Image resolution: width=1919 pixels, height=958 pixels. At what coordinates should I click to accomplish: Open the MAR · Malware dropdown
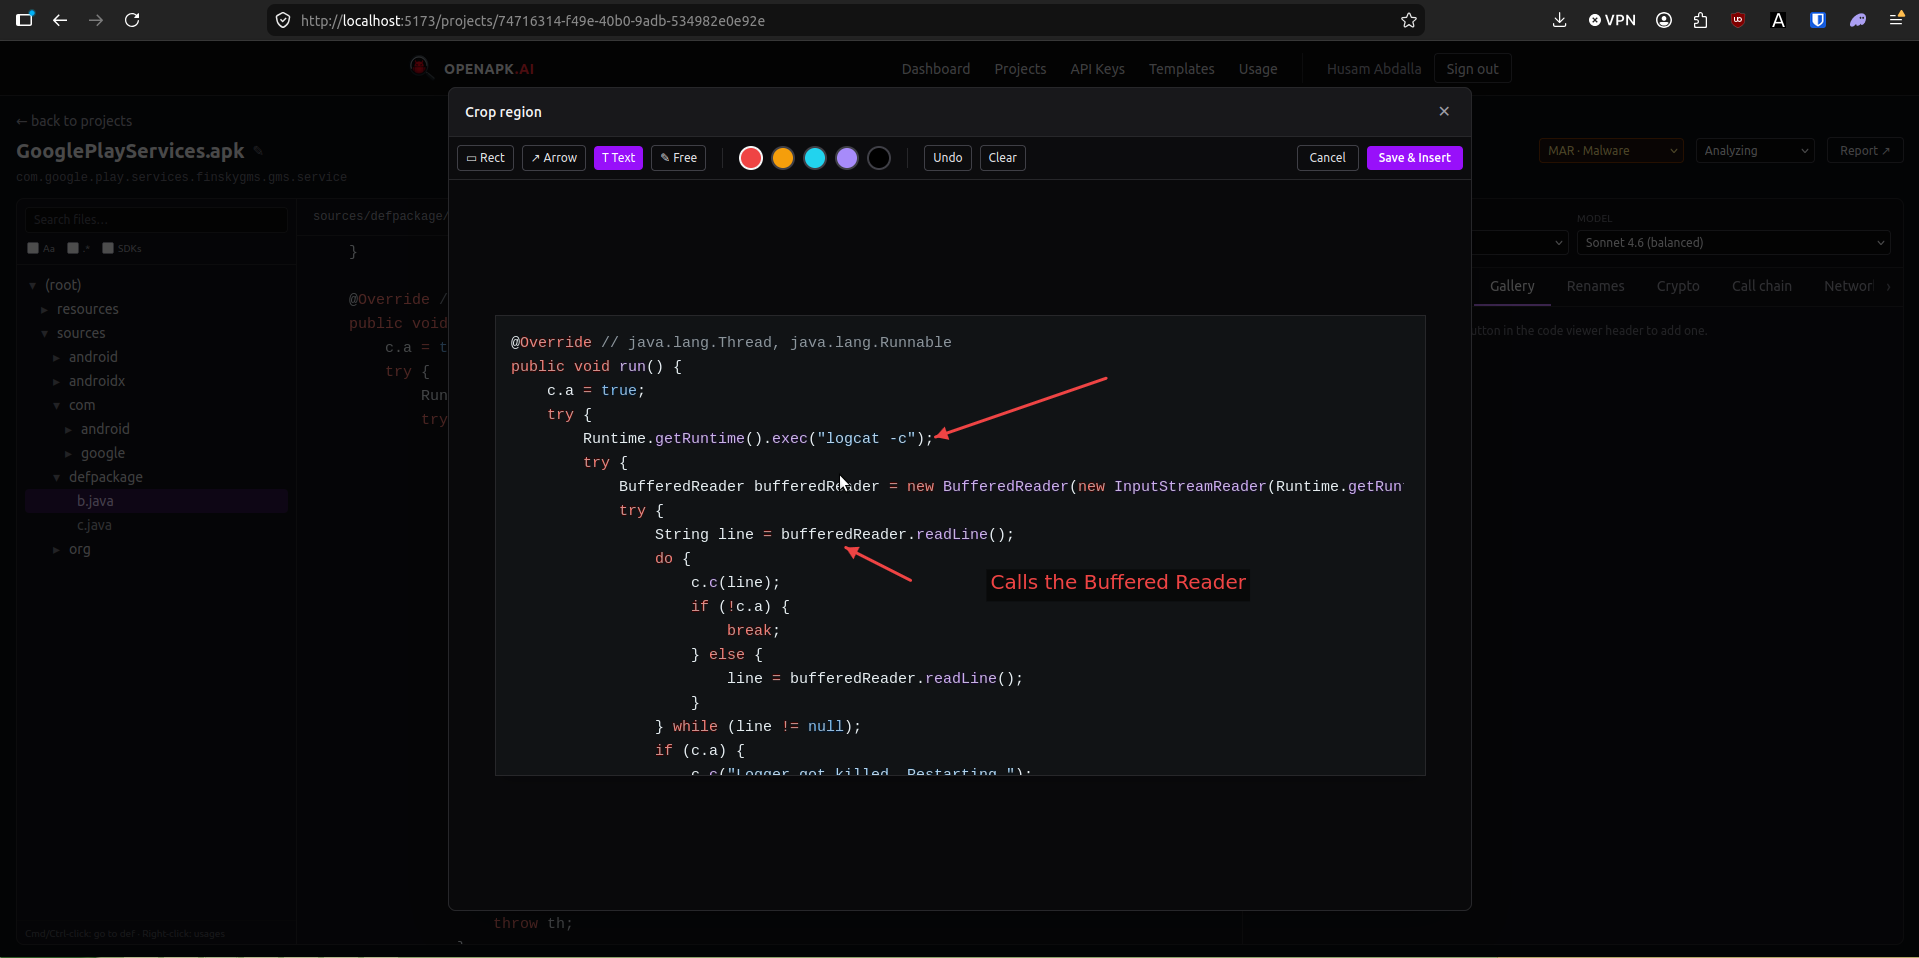[1611, 151]
